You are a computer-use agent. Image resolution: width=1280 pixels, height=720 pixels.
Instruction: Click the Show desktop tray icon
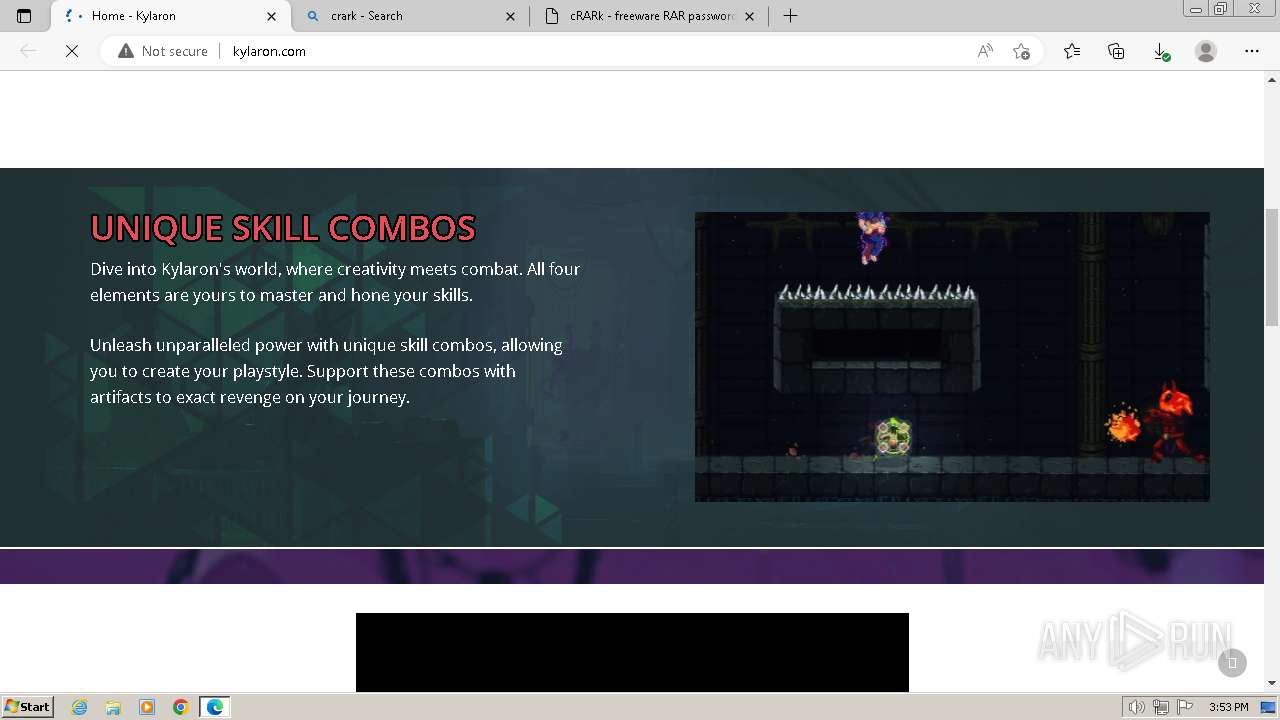click(1268, 707)
